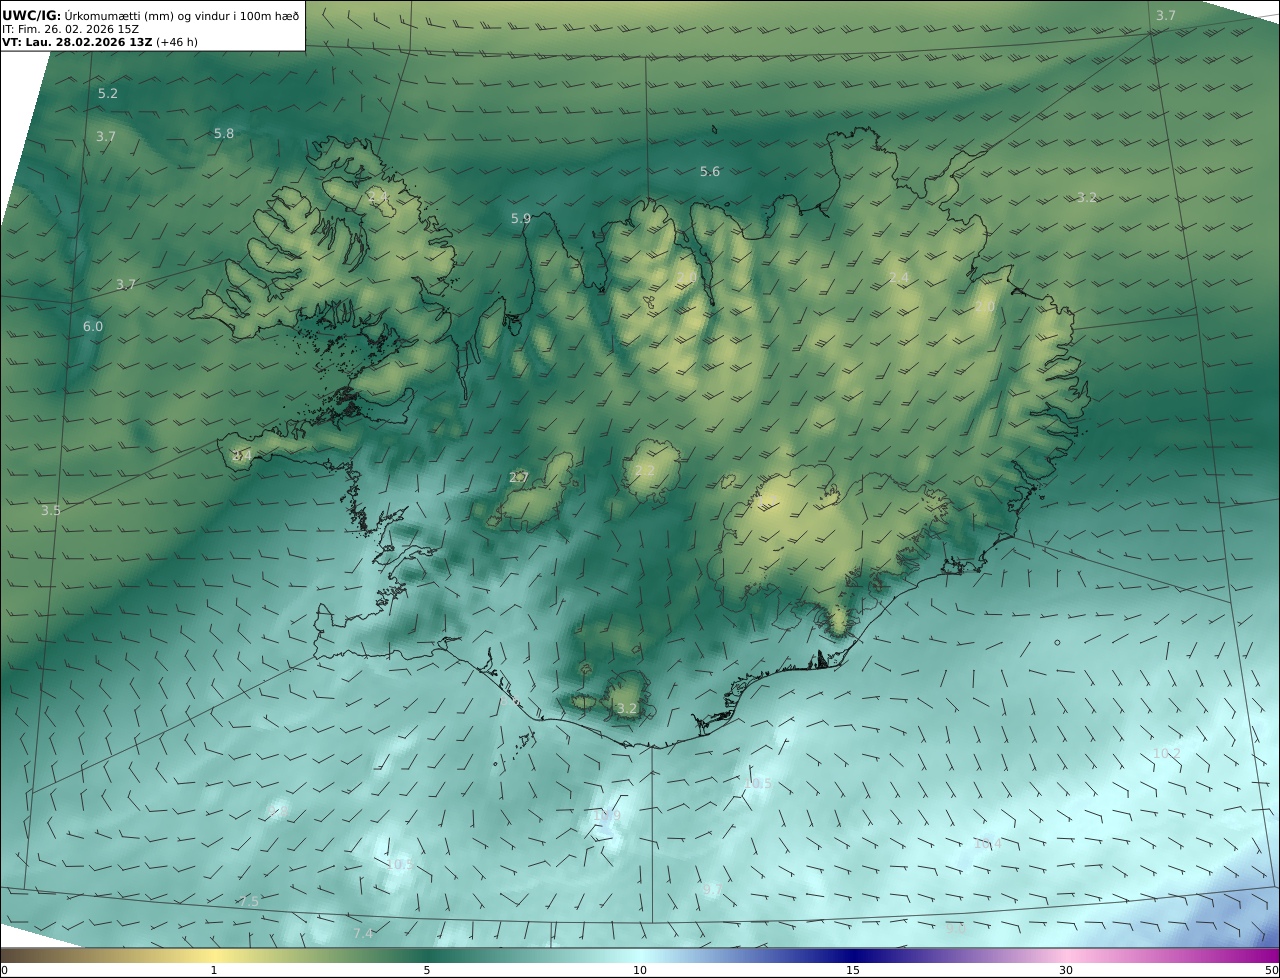Viewport: 1280px width, 978px height.
Task: Click the 6.0 value label
Action: pyautogui.click(x=93, y=327)
